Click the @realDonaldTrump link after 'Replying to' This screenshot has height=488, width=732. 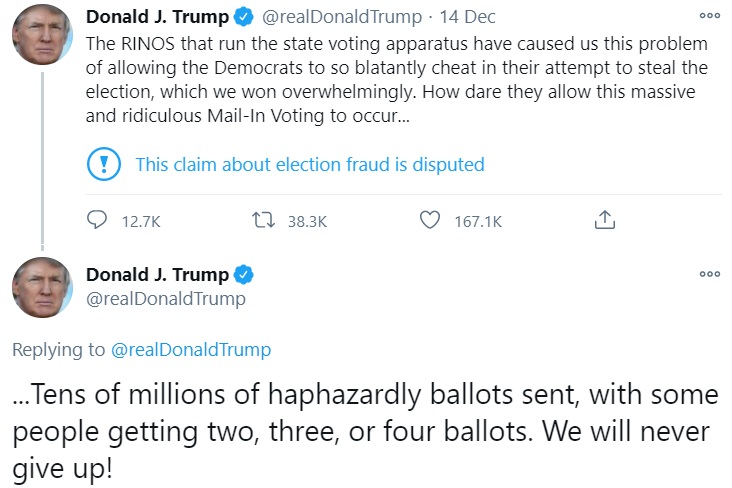point(190,349)
